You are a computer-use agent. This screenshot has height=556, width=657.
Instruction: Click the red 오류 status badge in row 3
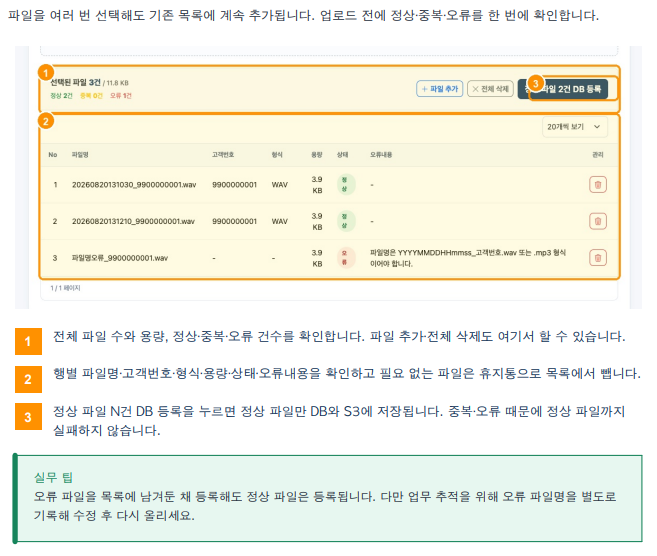pos(346,258)
